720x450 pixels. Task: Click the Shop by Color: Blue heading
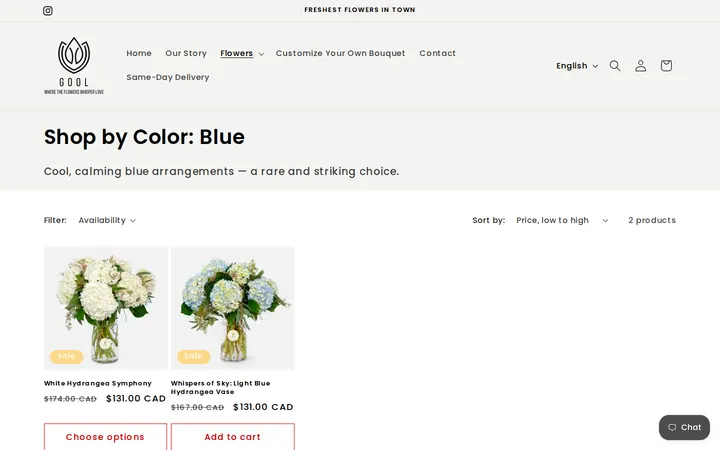144,137
